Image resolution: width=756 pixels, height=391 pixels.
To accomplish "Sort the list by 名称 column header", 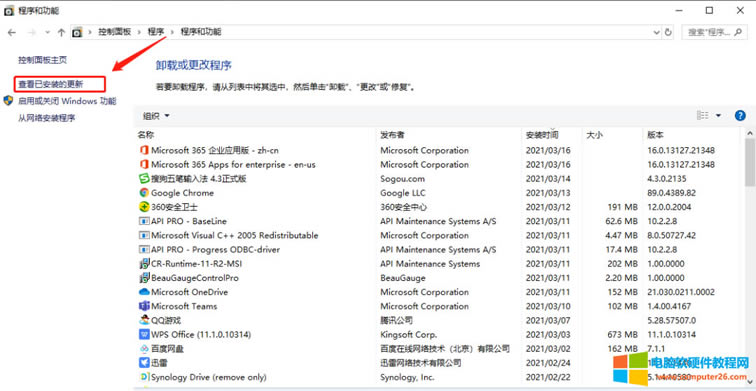I will click(145, 135).
